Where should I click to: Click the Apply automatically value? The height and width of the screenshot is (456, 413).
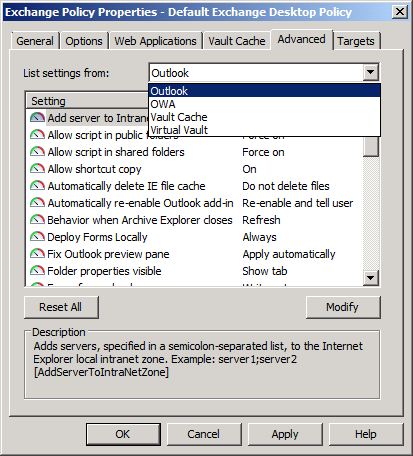289,254
